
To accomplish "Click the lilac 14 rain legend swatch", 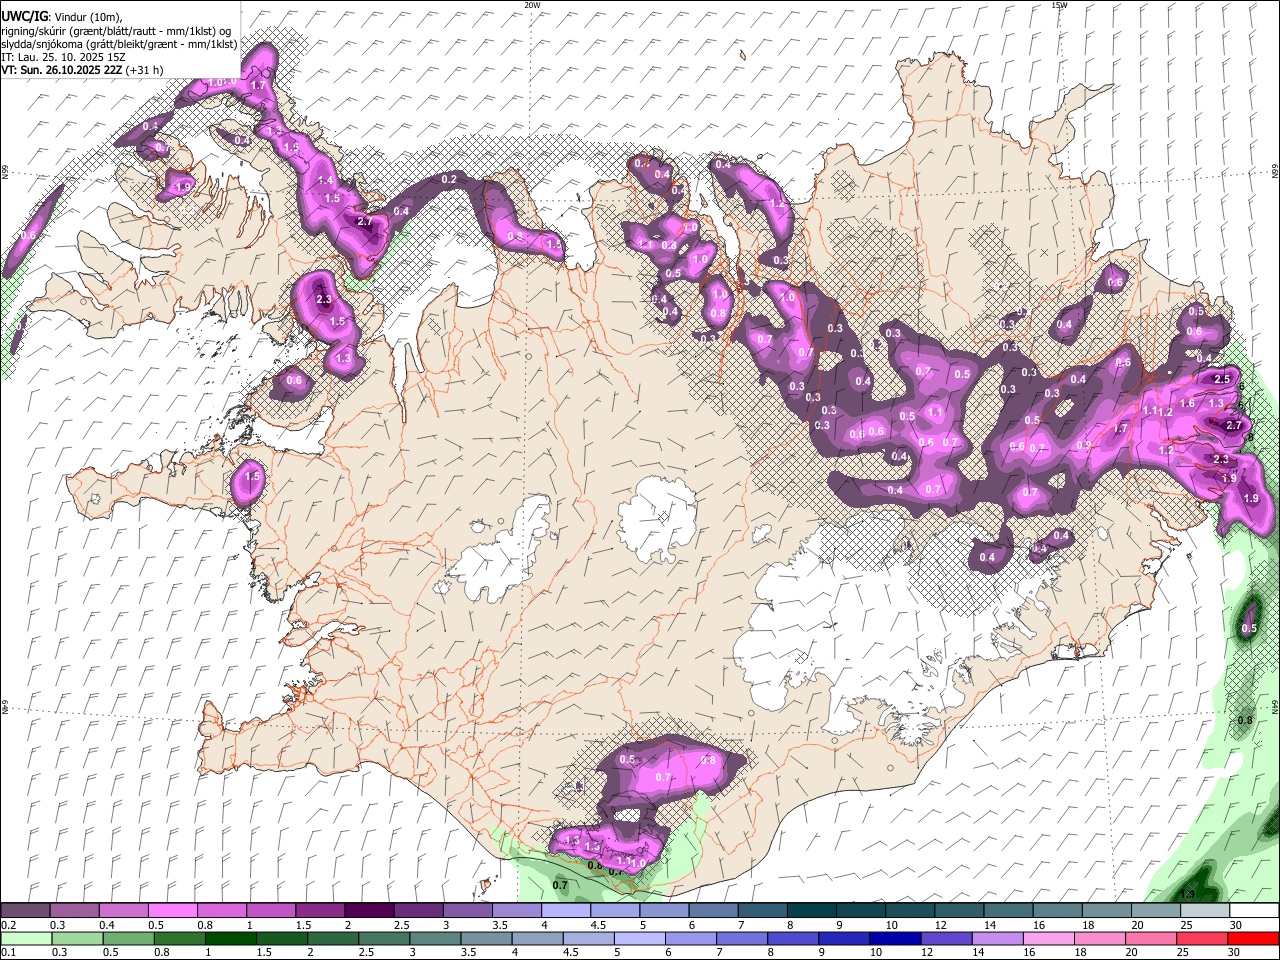I will tap(996, 939).
